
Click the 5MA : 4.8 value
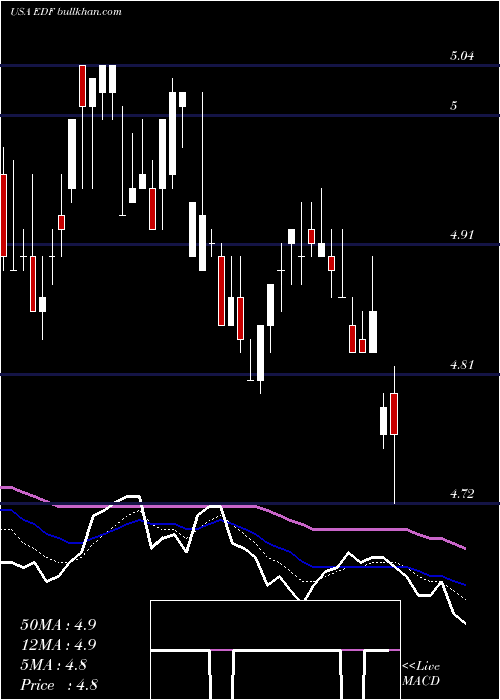click(54, 665)
